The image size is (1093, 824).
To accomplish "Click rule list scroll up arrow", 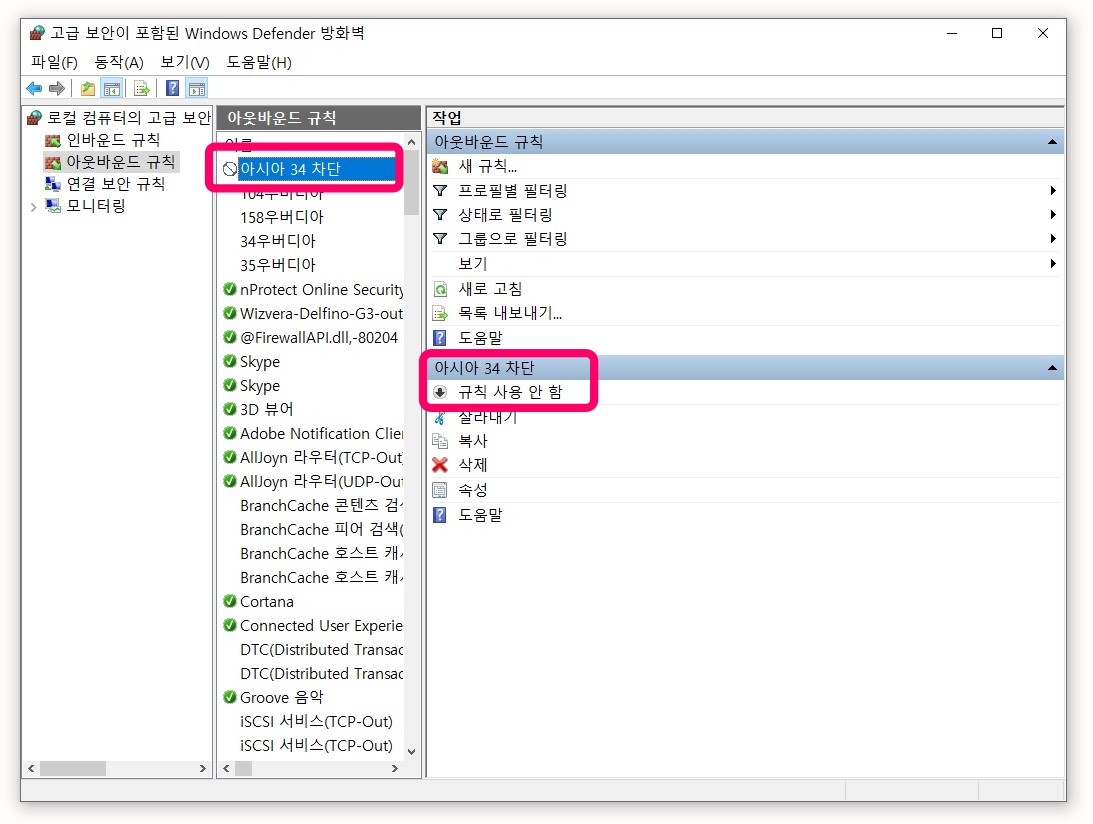I will pyautogui.click(x=411, y=142).
